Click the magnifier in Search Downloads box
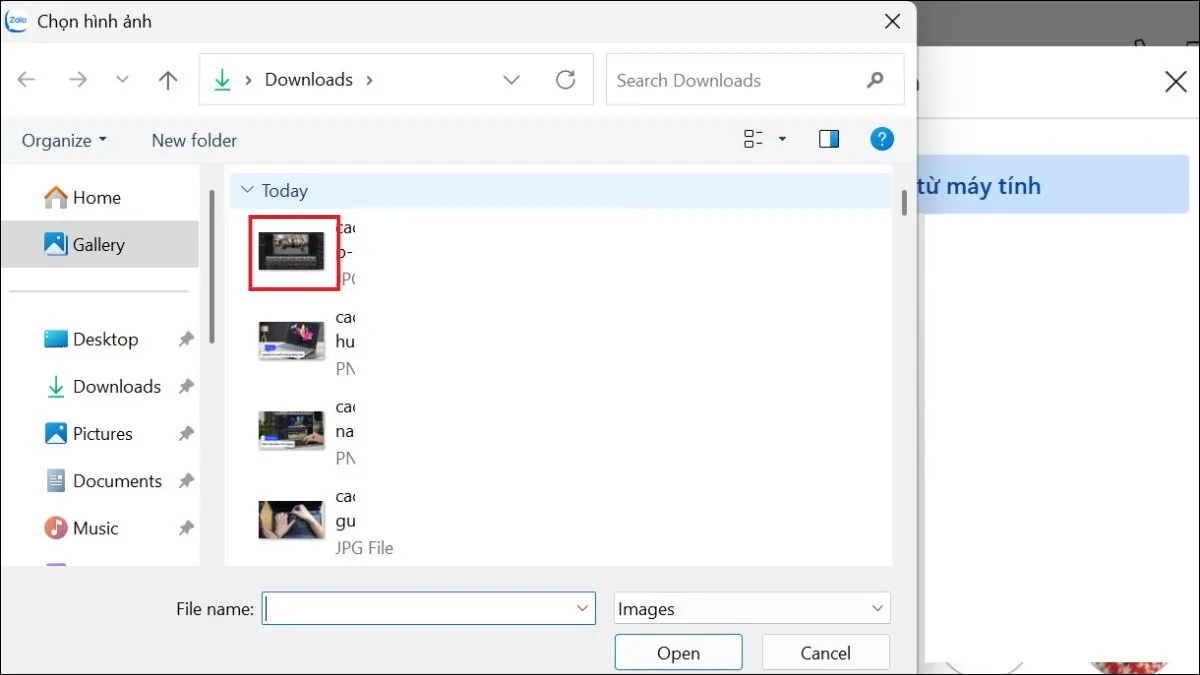 pyautogui.click(x=874, y=79)
